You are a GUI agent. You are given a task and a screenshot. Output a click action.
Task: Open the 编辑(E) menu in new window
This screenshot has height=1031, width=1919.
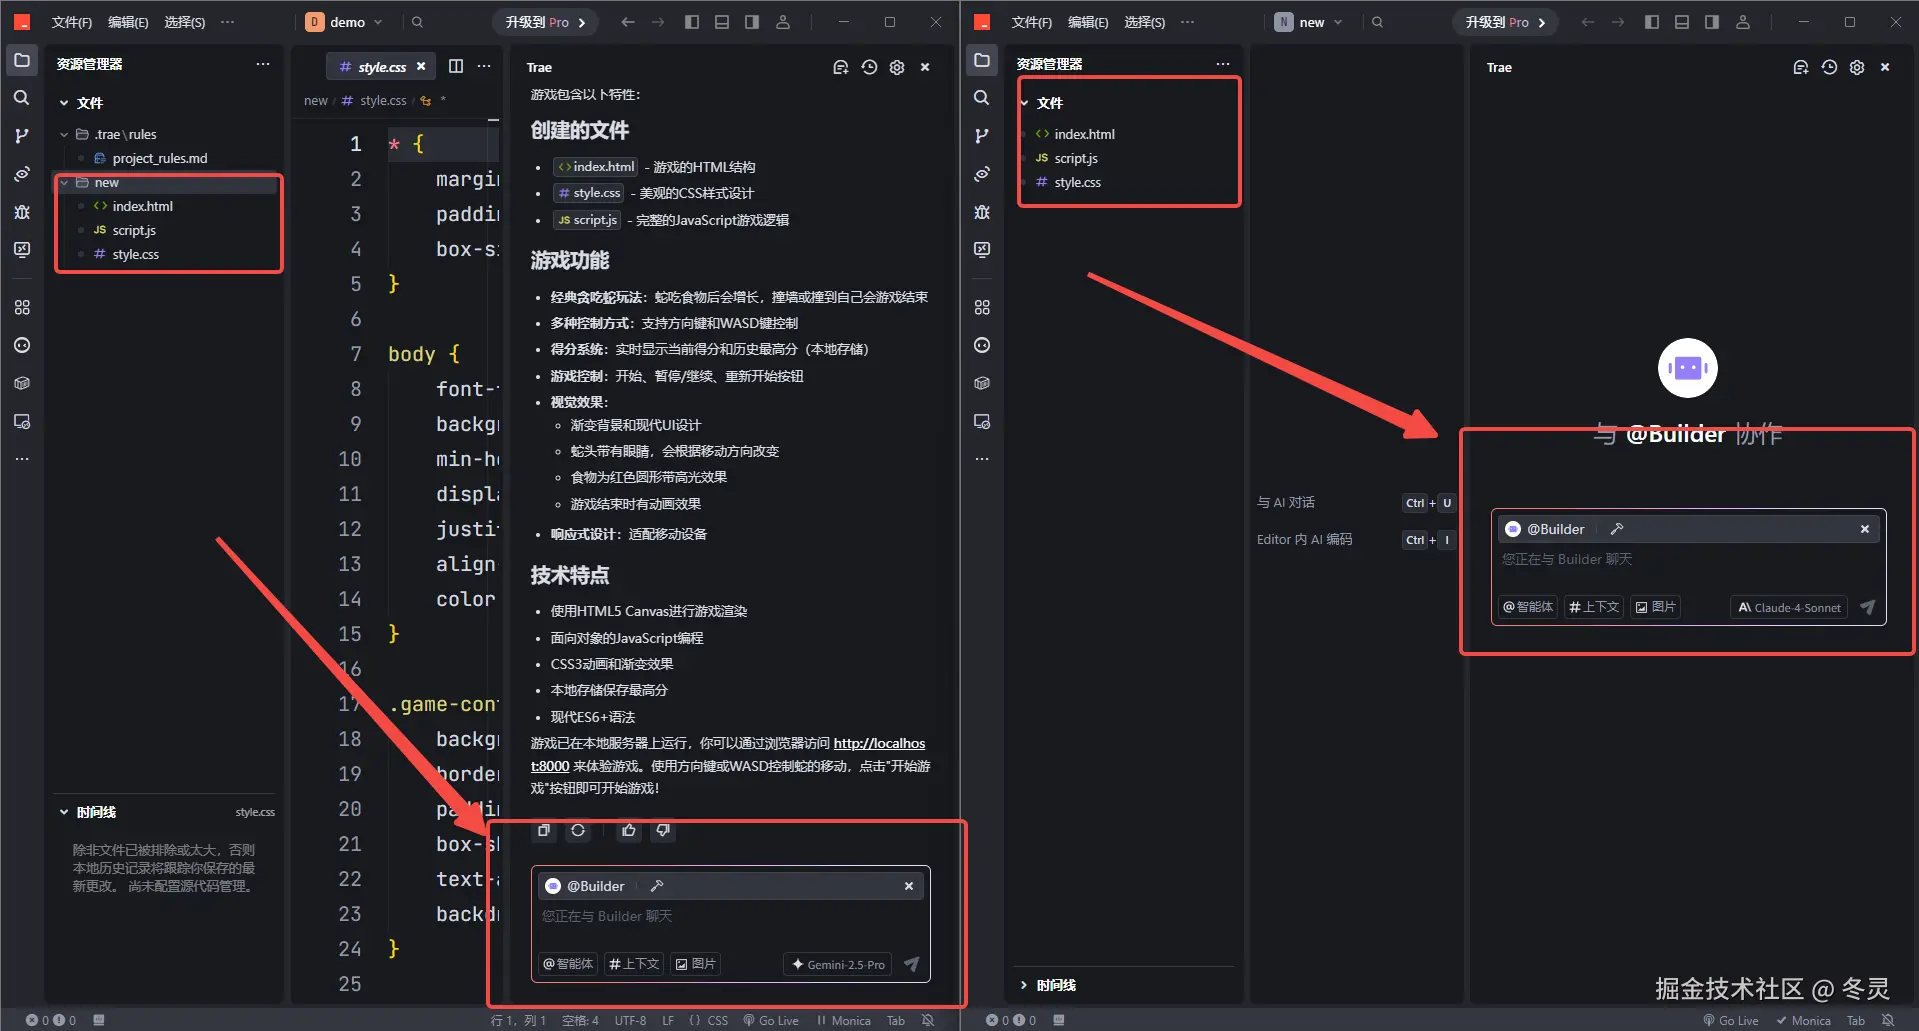click(1088, 22)
